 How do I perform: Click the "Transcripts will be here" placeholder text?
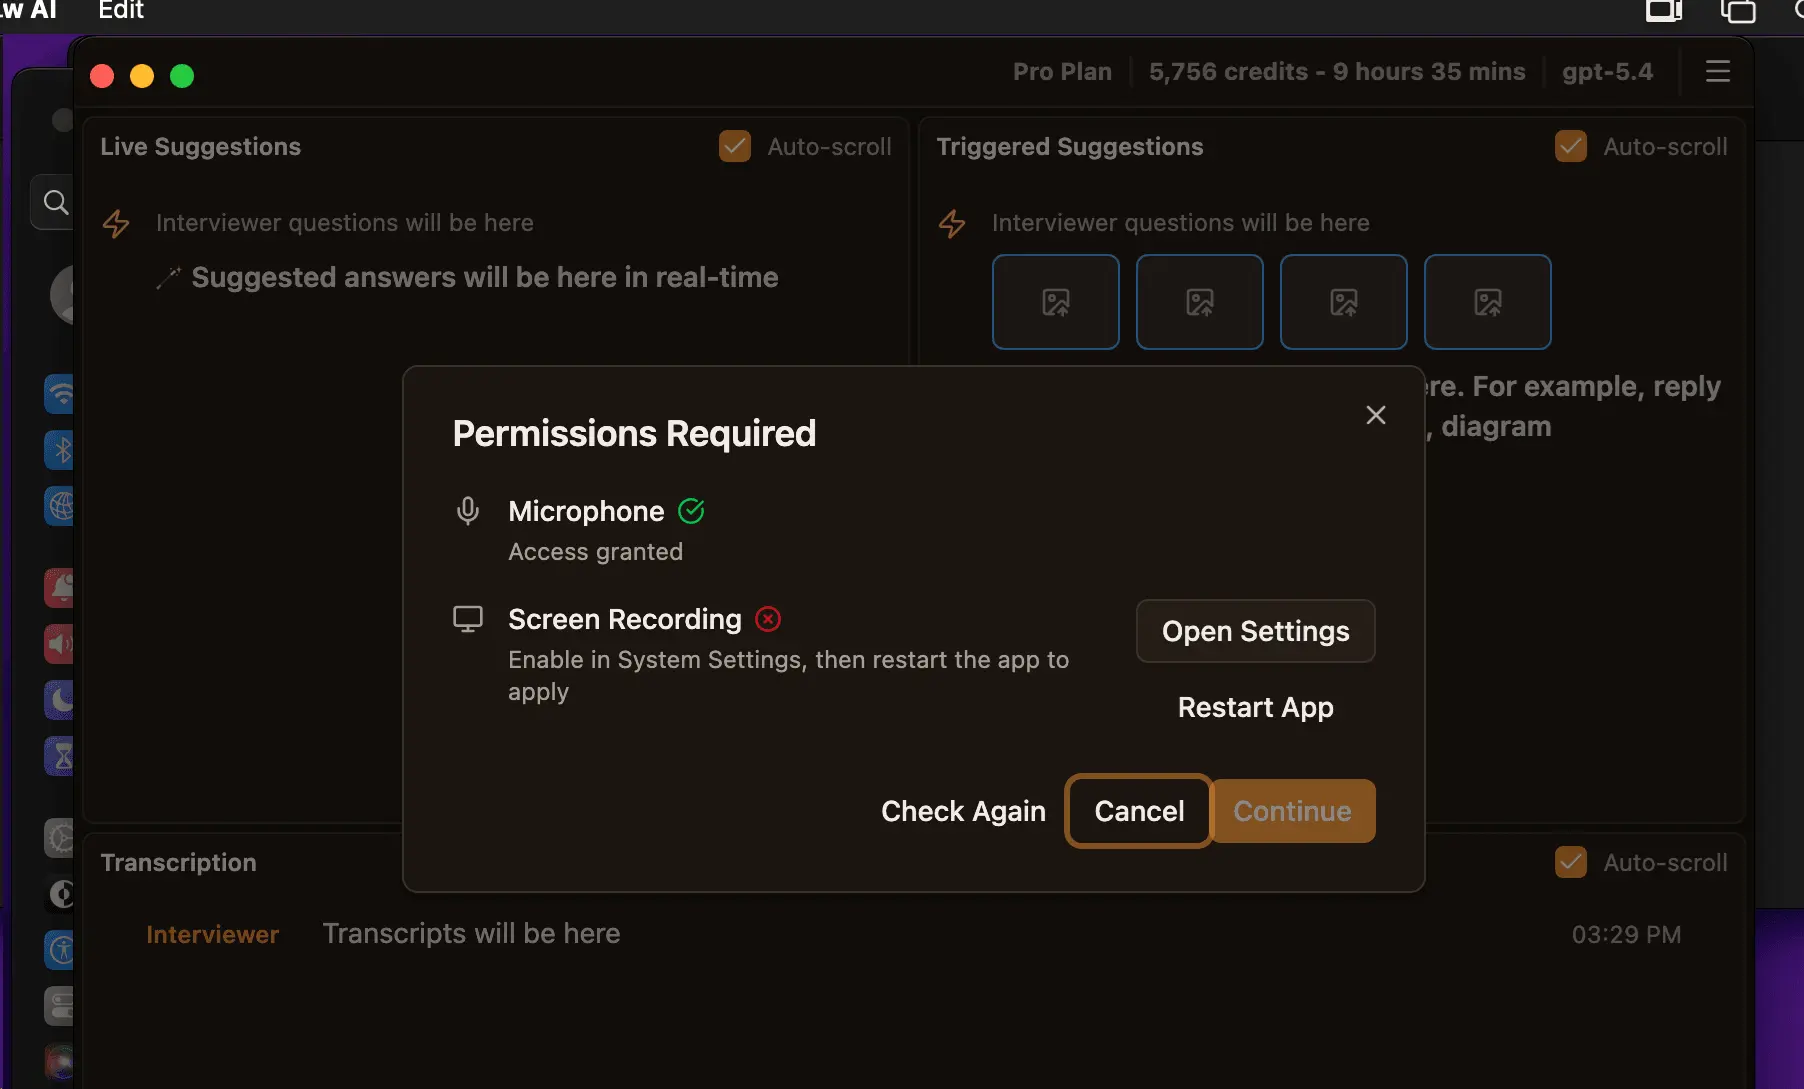pos(471,933)
